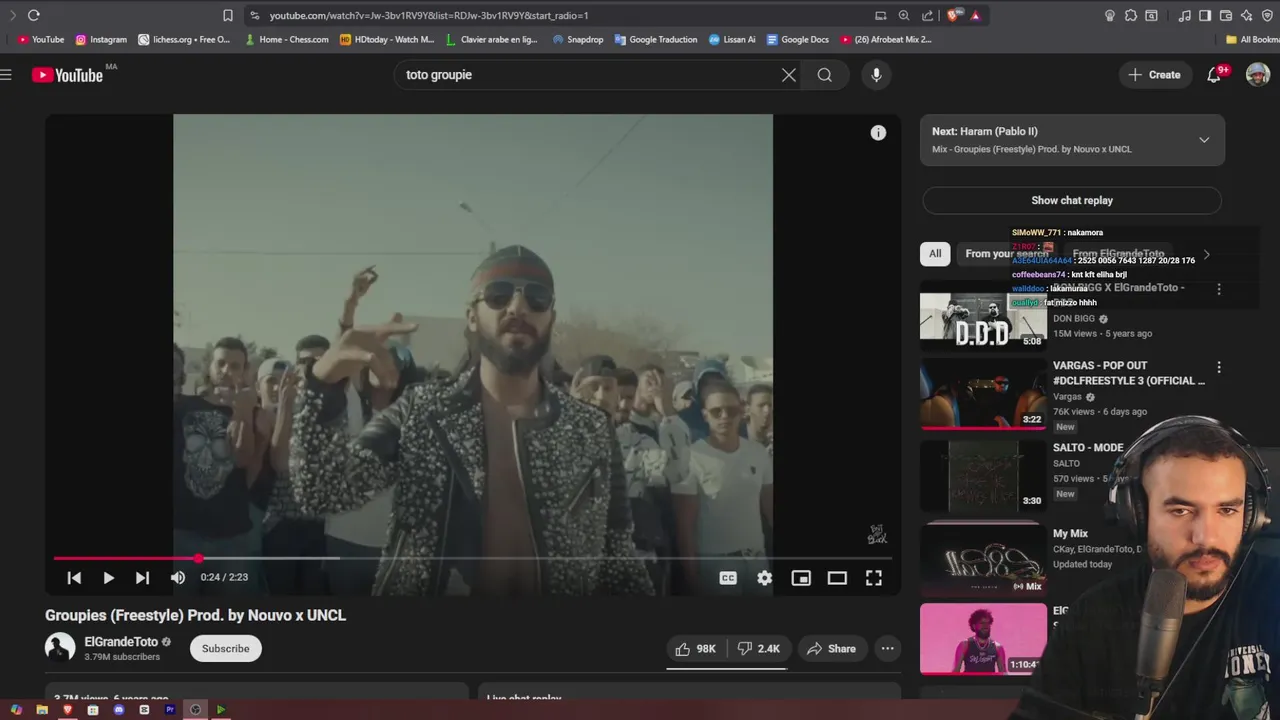Open the music note playlist icon
The image size is (1280, 720).
coord(1185,15)
